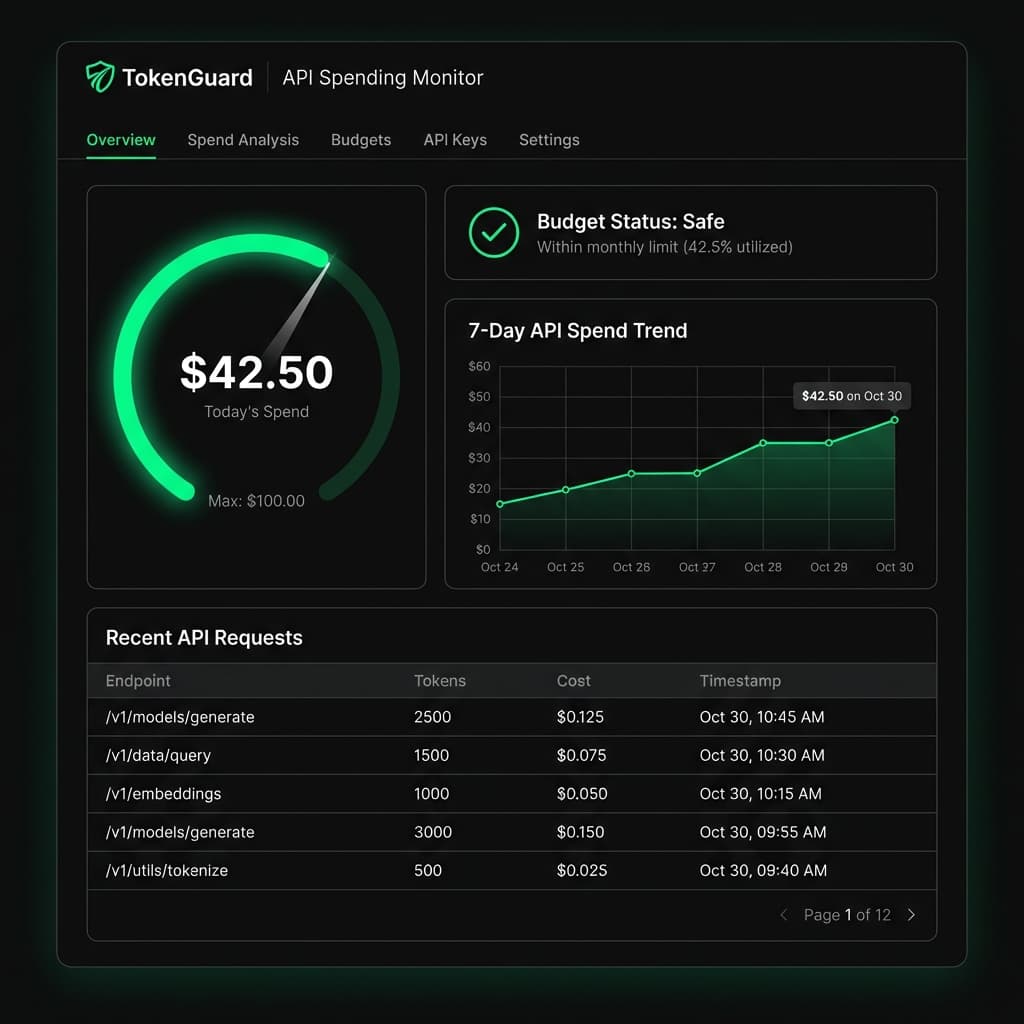Click the $42.50 tooltip on the trend chart
This screenshot has height=1024, width=1024.
[x=851, y=396]
